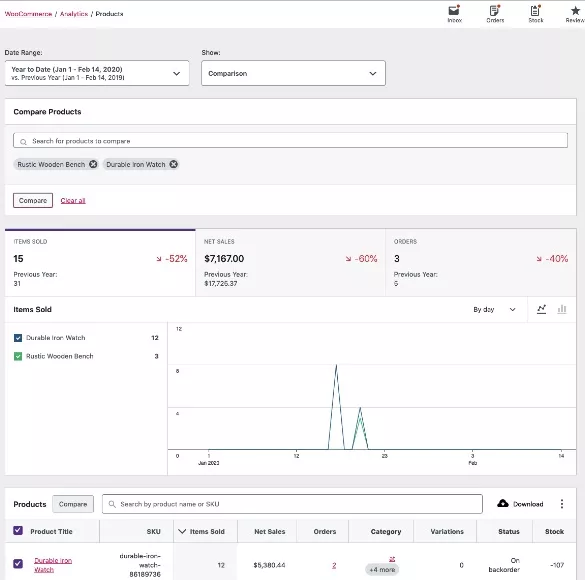The image size is (585, 580).
Task: Open the orders count link 2
Action: click(334, 565)
